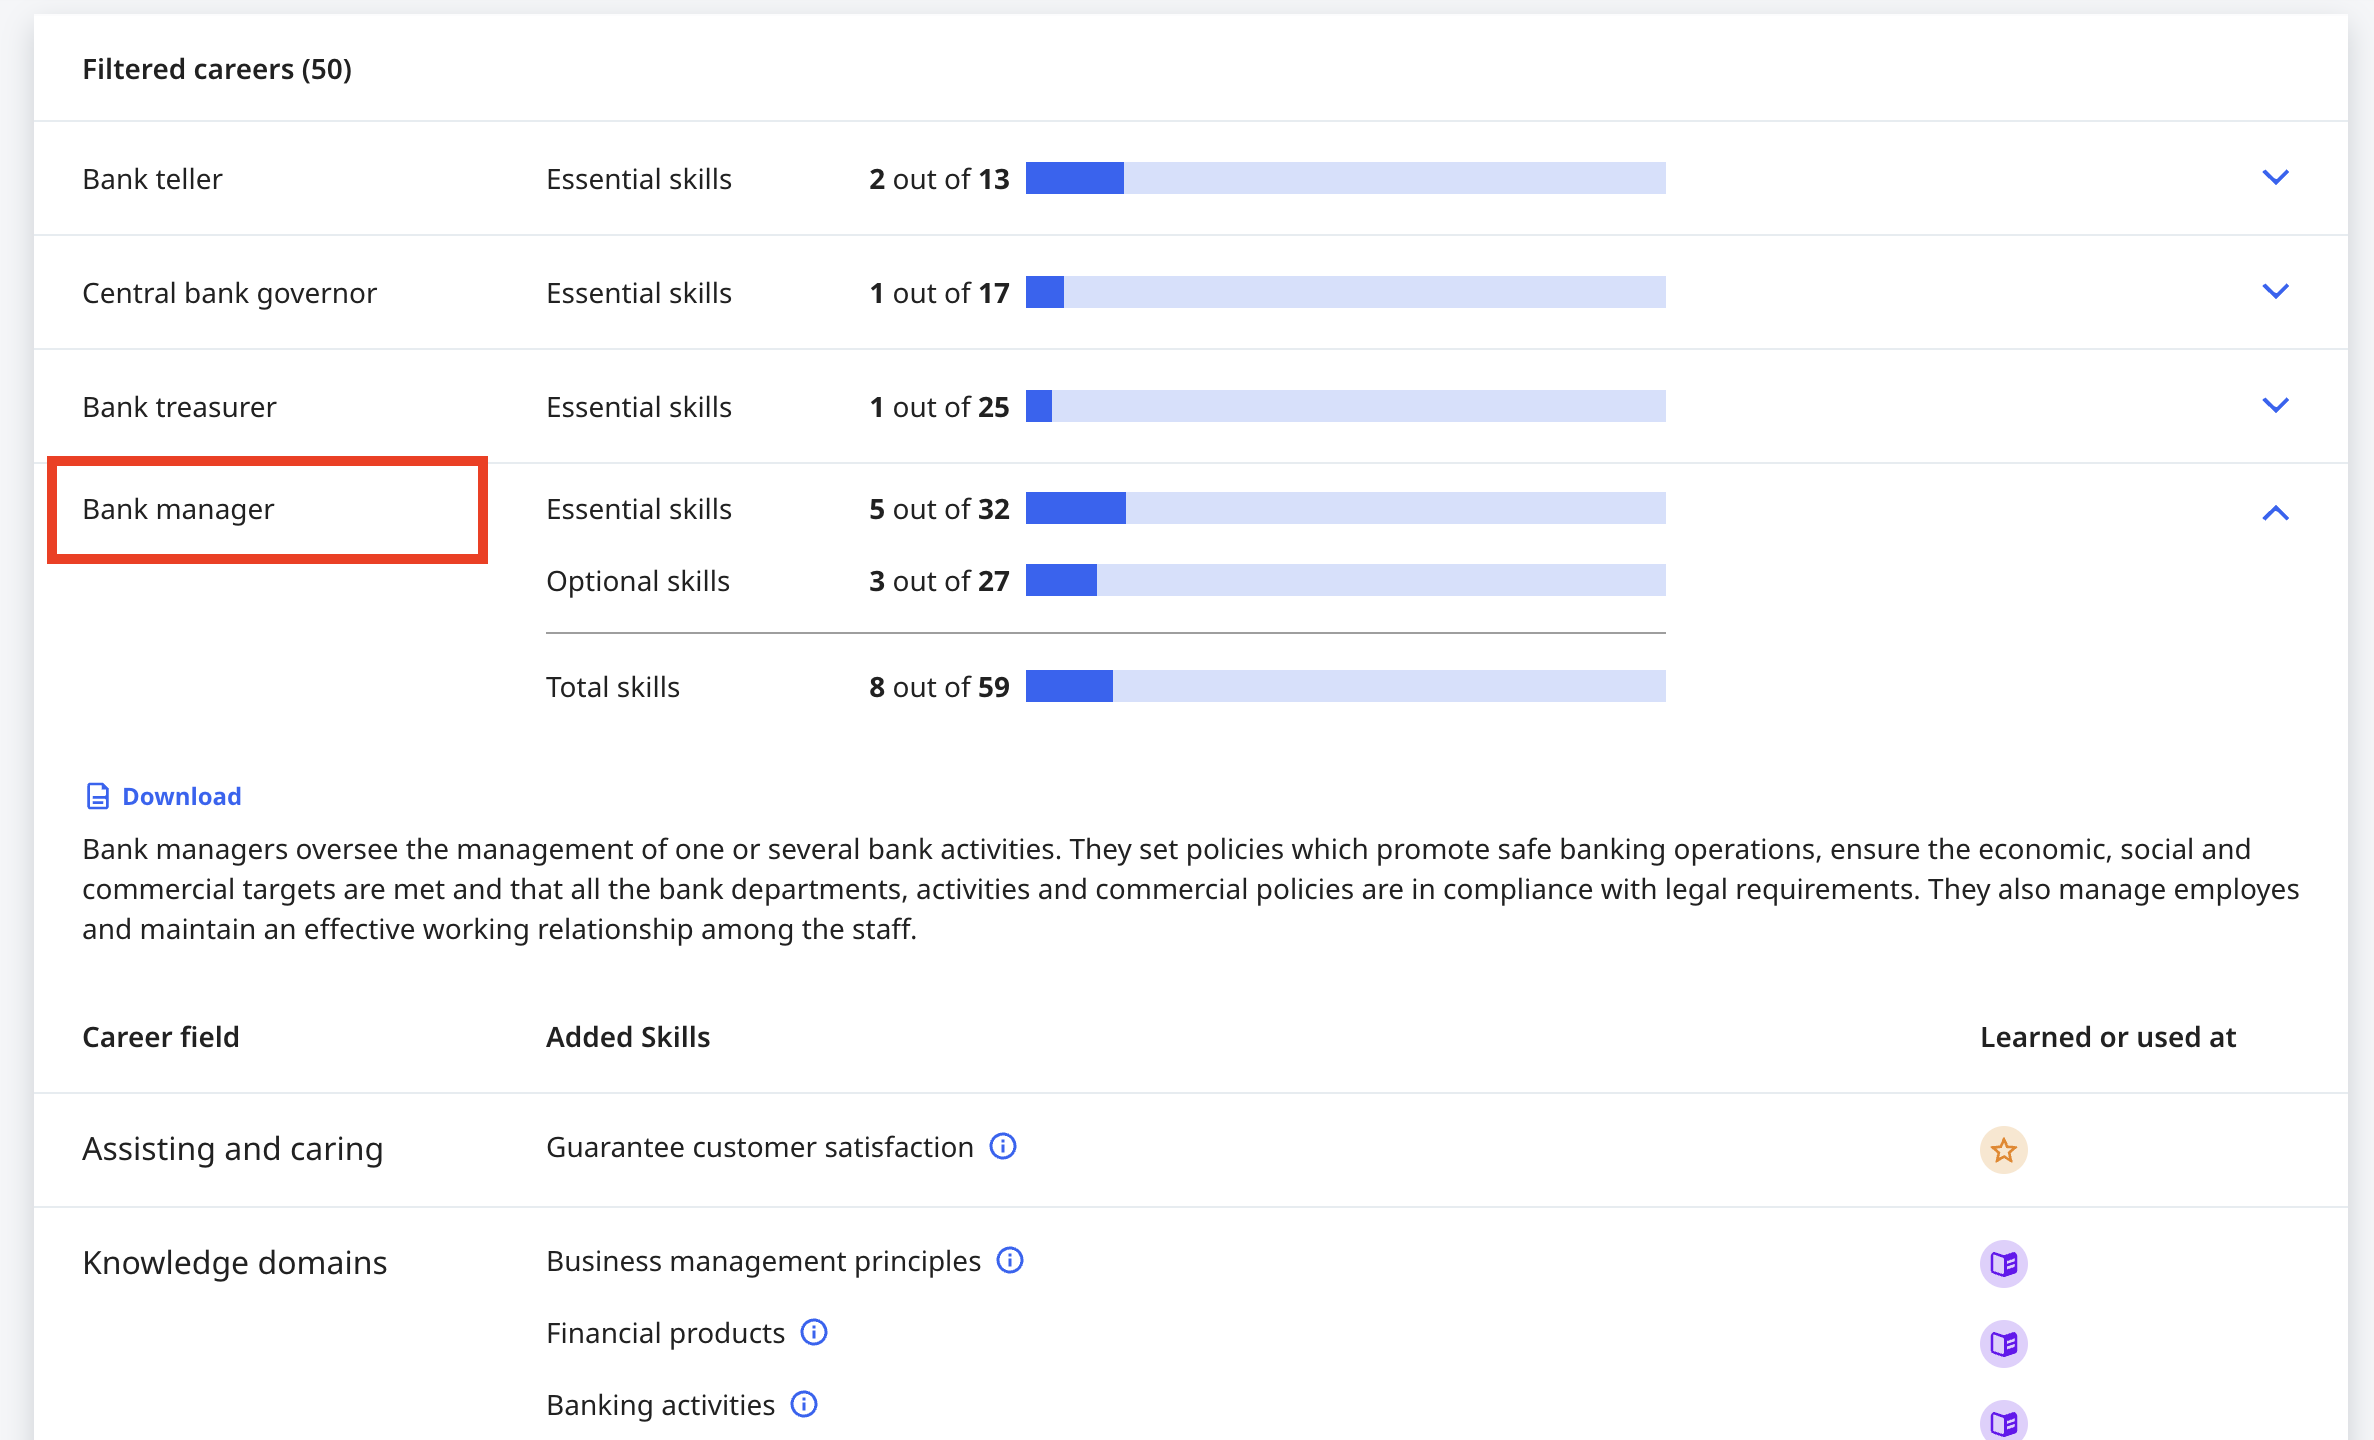
Task: Click the star icon under 'Learned or used at'
Action: 2003,1150
